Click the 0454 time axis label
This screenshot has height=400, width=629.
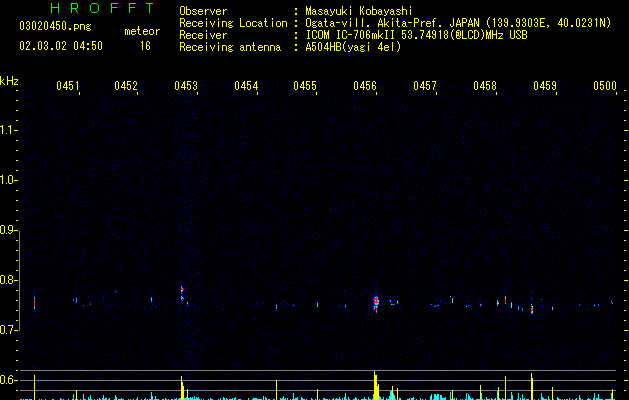click(246, 85)
